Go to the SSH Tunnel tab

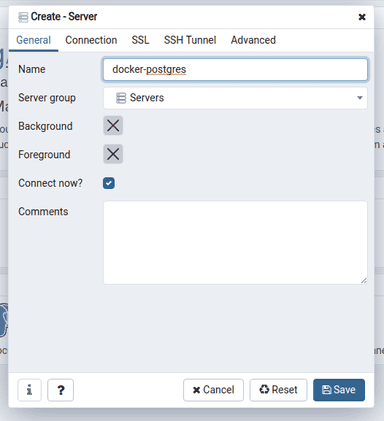click(x=190, y=40)
